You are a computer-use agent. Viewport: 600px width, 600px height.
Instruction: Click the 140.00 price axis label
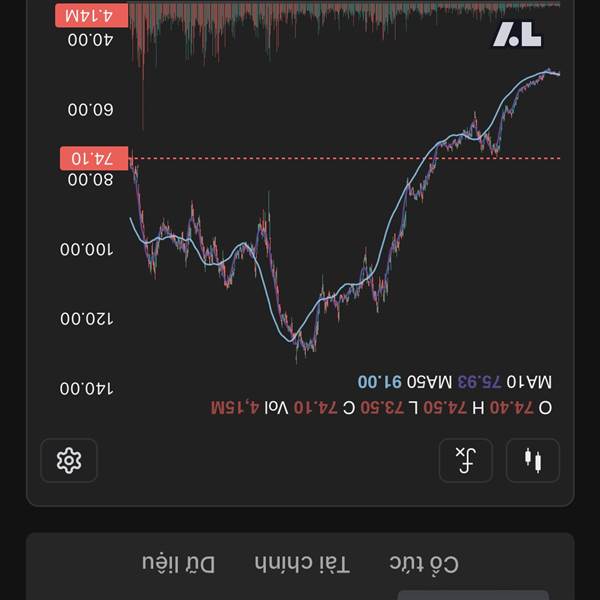coord(90,387)
